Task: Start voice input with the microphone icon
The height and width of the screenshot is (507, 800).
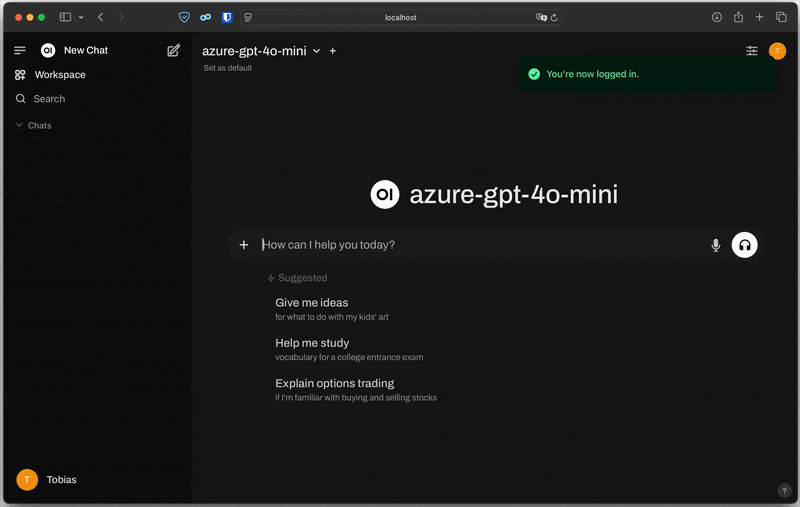Action: tap(716, 245)
